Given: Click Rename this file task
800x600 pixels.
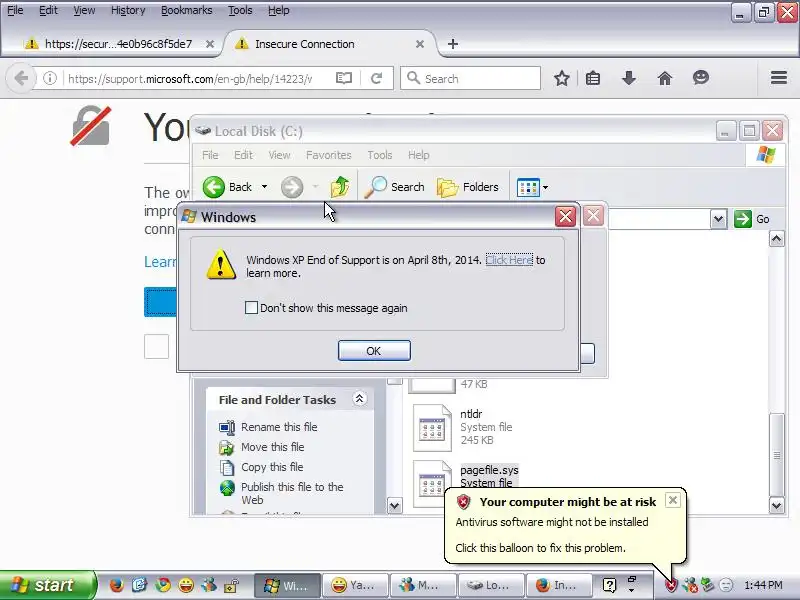Looking at the screenshot, I should click(x=279, y=427).
